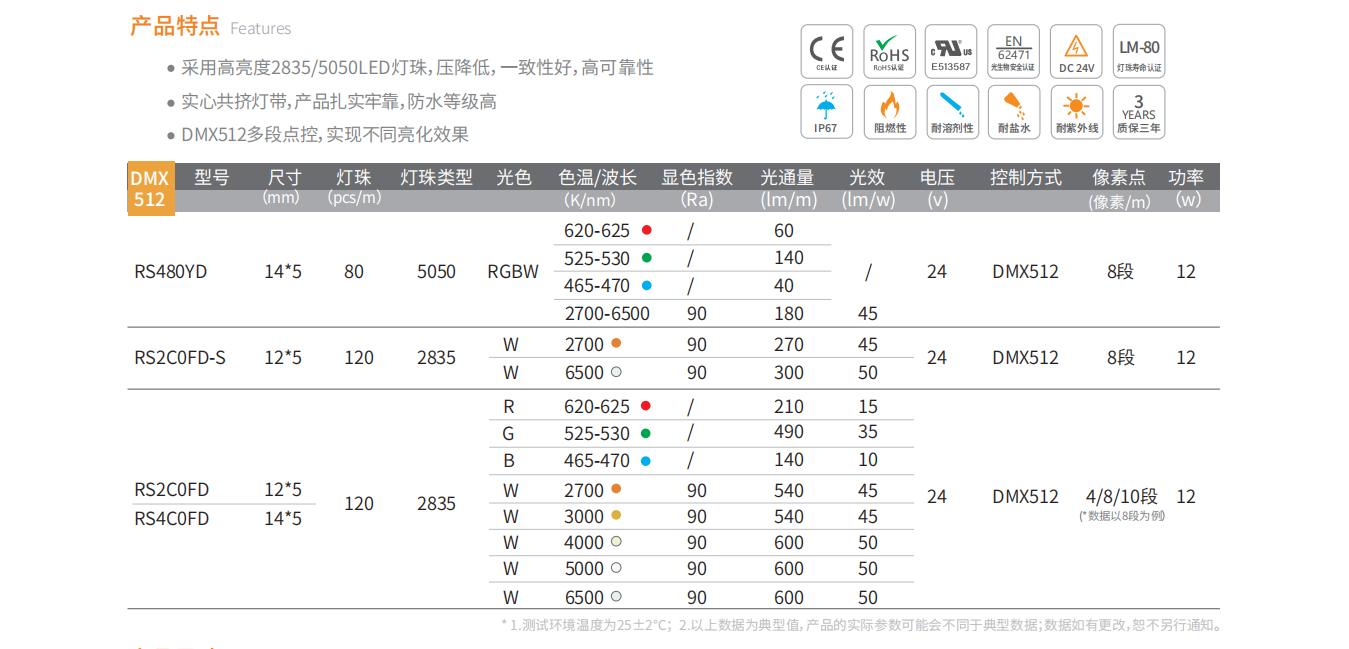
Task: Select the LM-80 lifetime certification badge
Action: point(1139,51)
